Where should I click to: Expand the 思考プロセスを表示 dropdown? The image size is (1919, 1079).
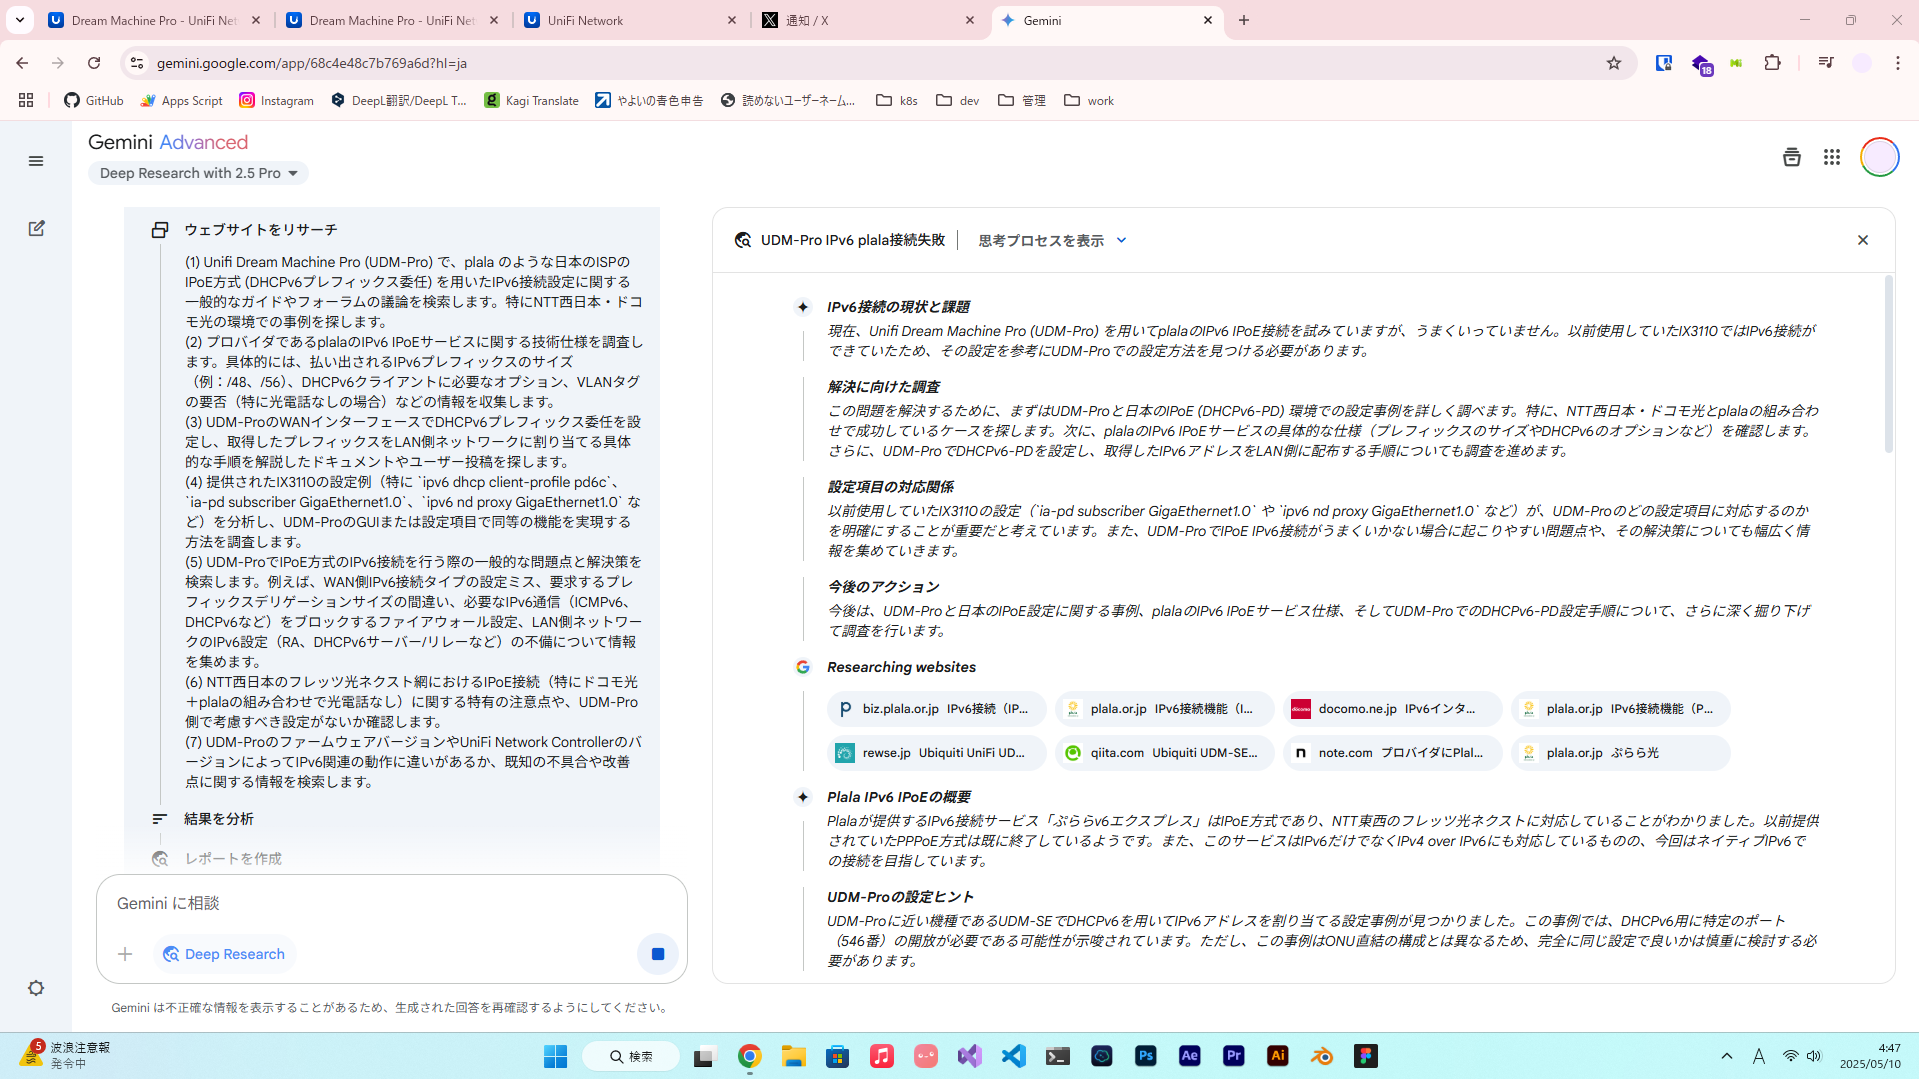(x=1052, y=240)
